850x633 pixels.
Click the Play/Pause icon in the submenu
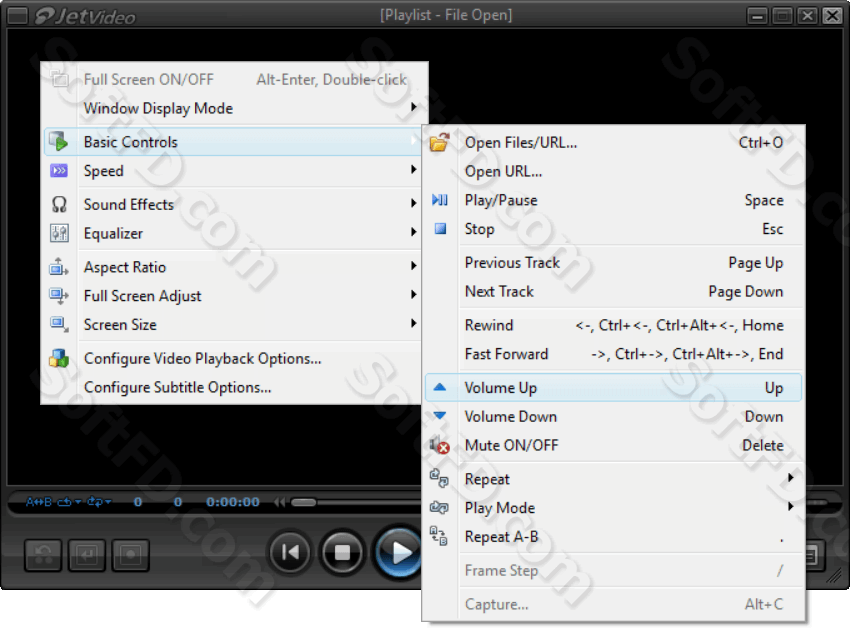point(439,200)
